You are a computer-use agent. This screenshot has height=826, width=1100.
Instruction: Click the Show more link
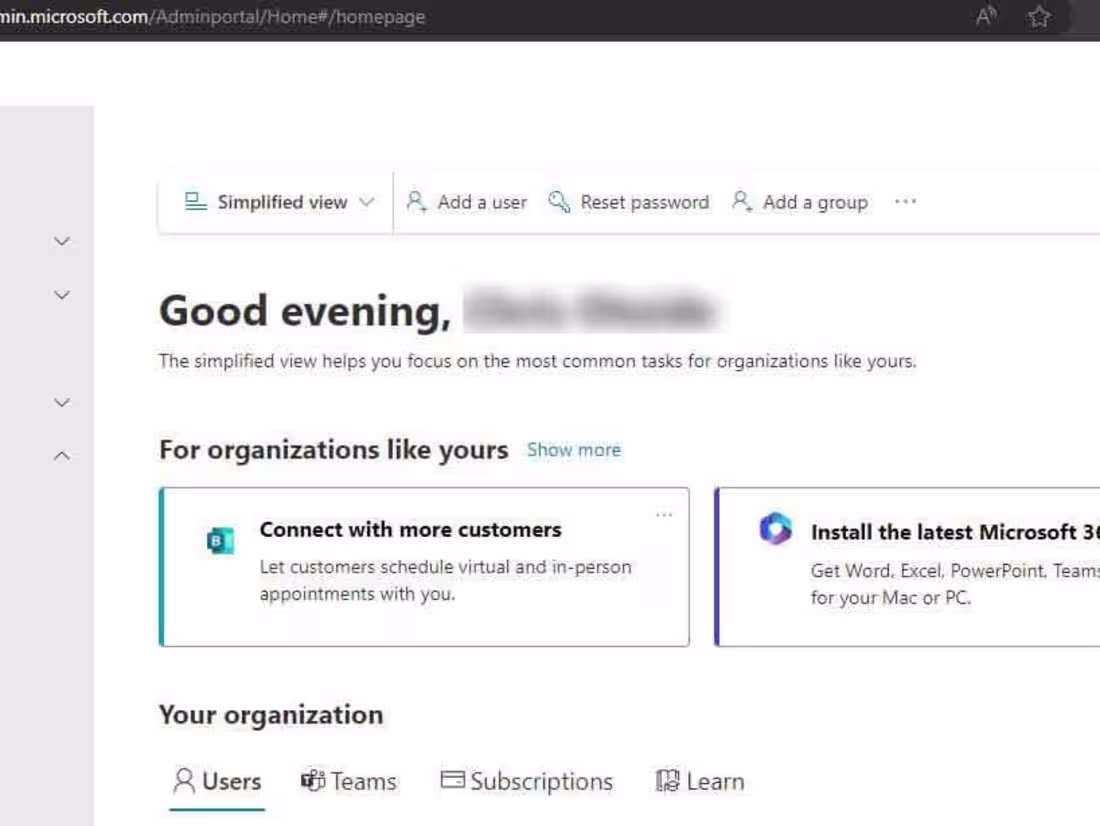[573, 449]
